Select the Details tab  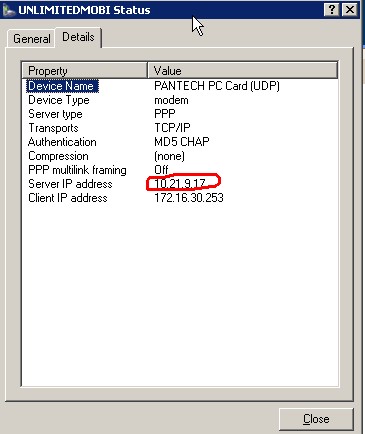tap(78, 37)
